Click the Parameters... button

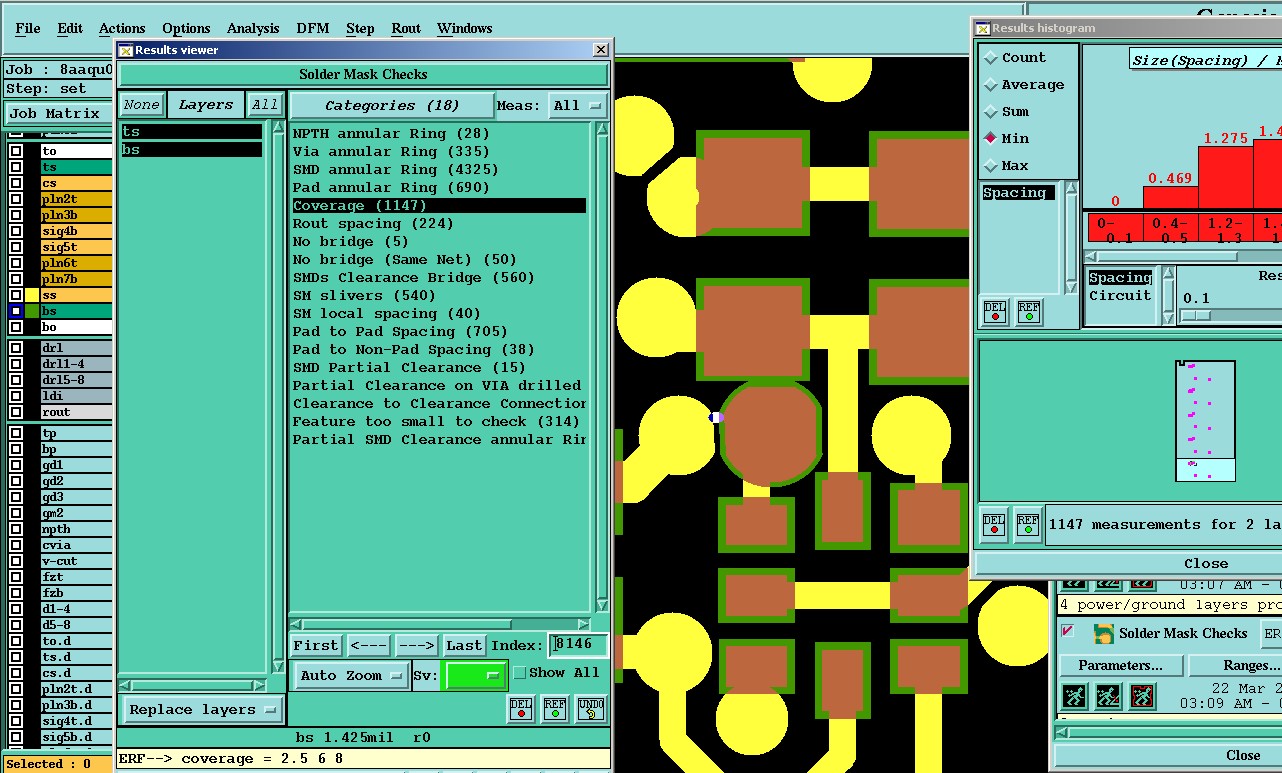1120,665
